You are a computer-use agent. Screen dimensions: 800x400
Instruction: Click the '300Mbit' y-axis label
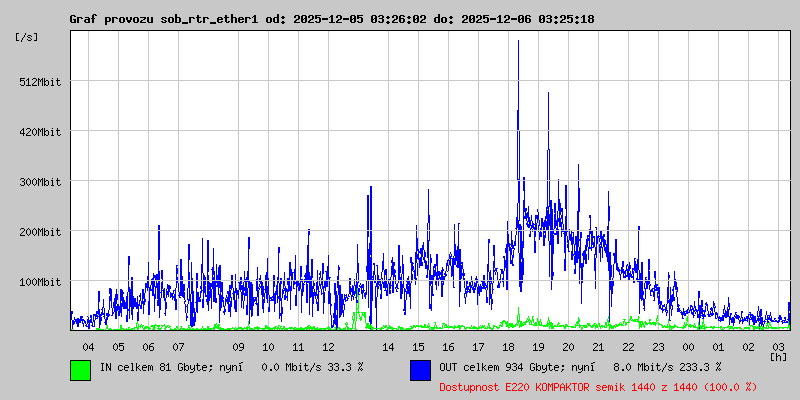coord(42,182)
